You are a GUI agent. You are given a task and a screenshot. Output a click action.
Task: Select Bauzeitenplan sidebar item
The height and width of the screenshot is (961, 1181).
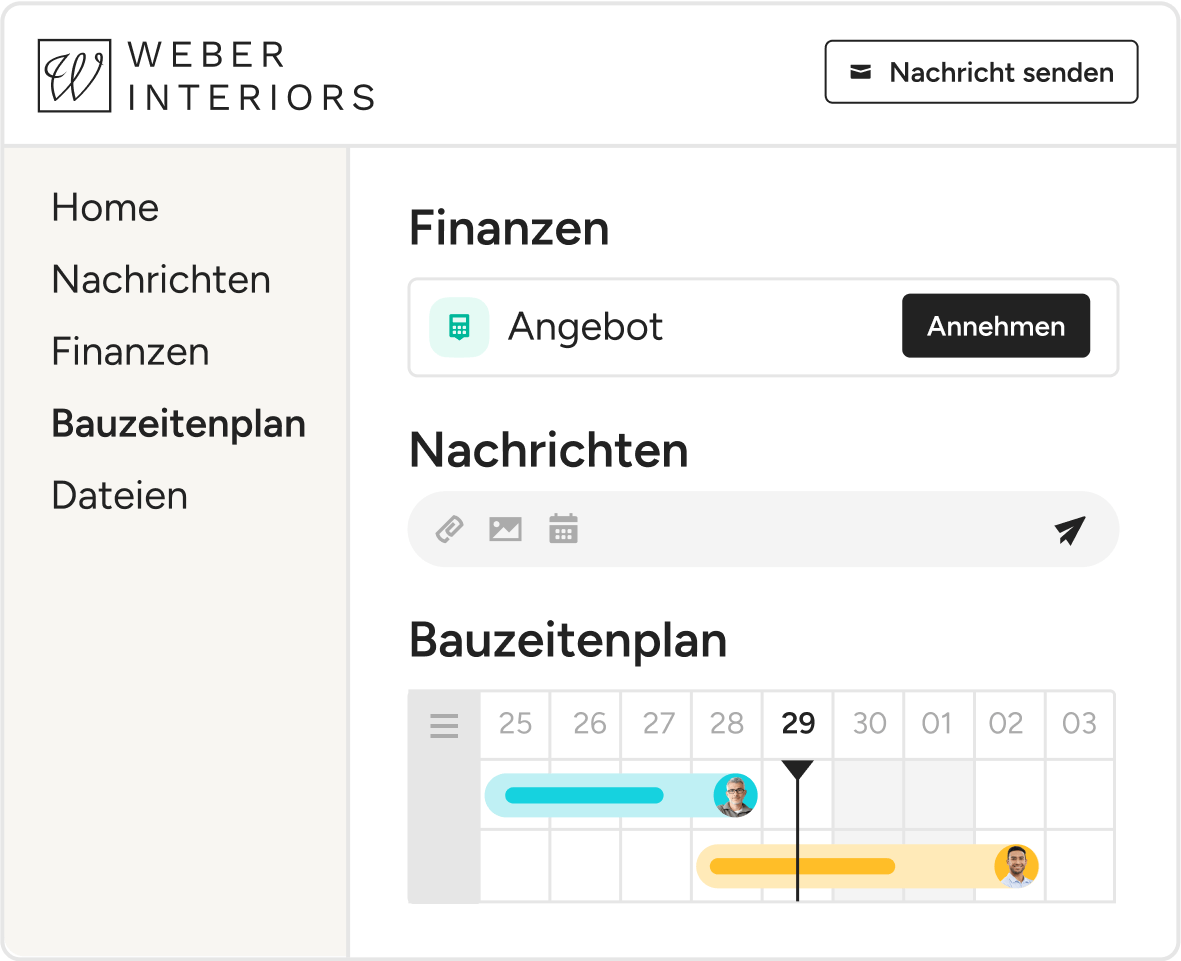pos(179,424)
